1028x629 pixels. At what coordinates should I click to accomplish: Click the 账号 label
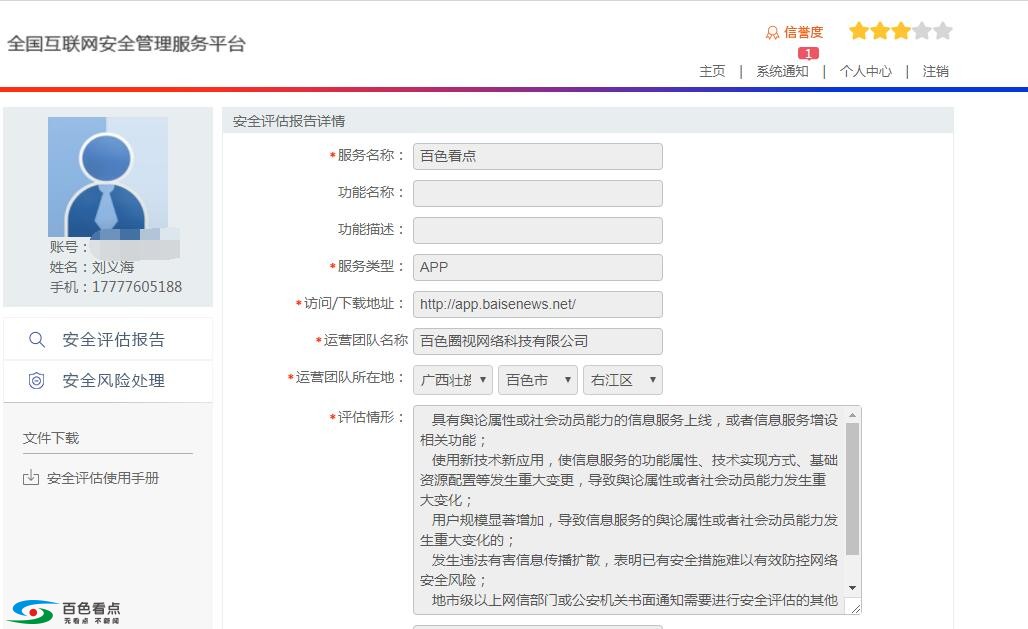point(68,247)
